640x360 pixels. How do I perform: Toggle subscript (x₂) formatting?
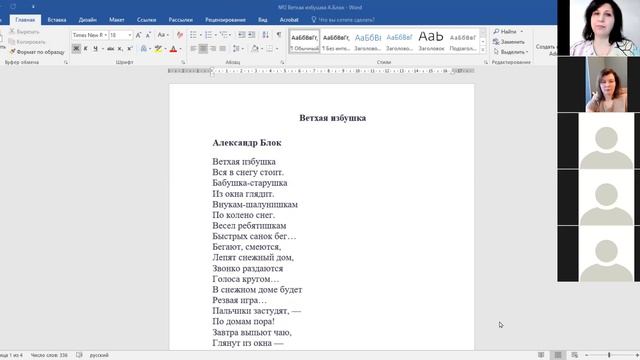pos(120,49)
